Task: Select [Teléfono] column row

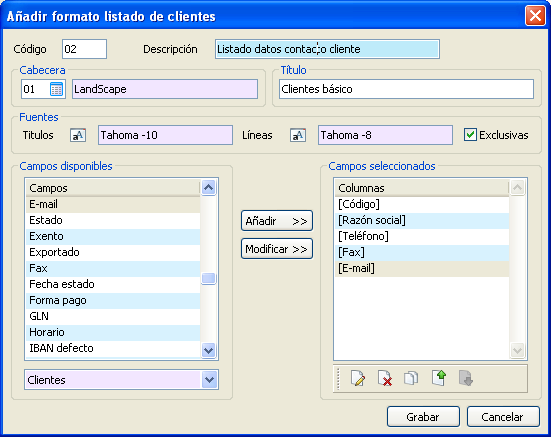Action: (x=422, y=236)
